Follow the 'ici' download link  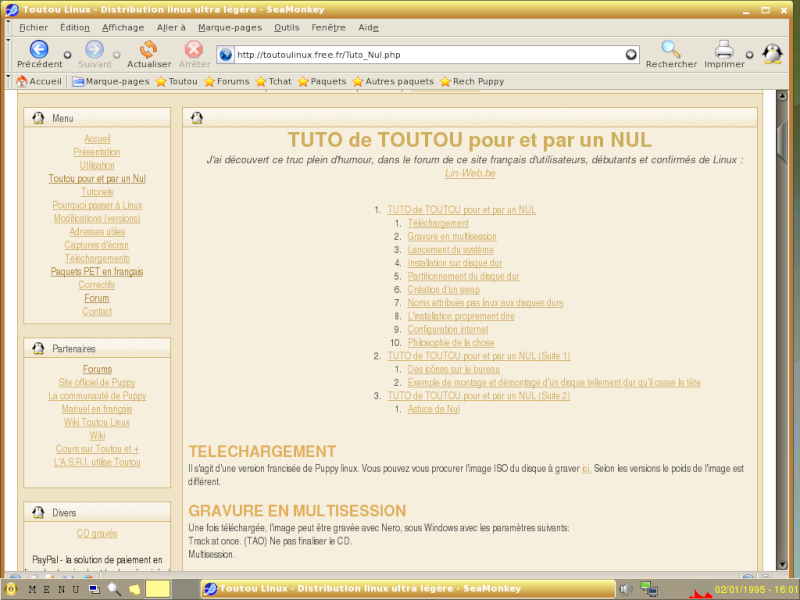[x=586, y=468]
